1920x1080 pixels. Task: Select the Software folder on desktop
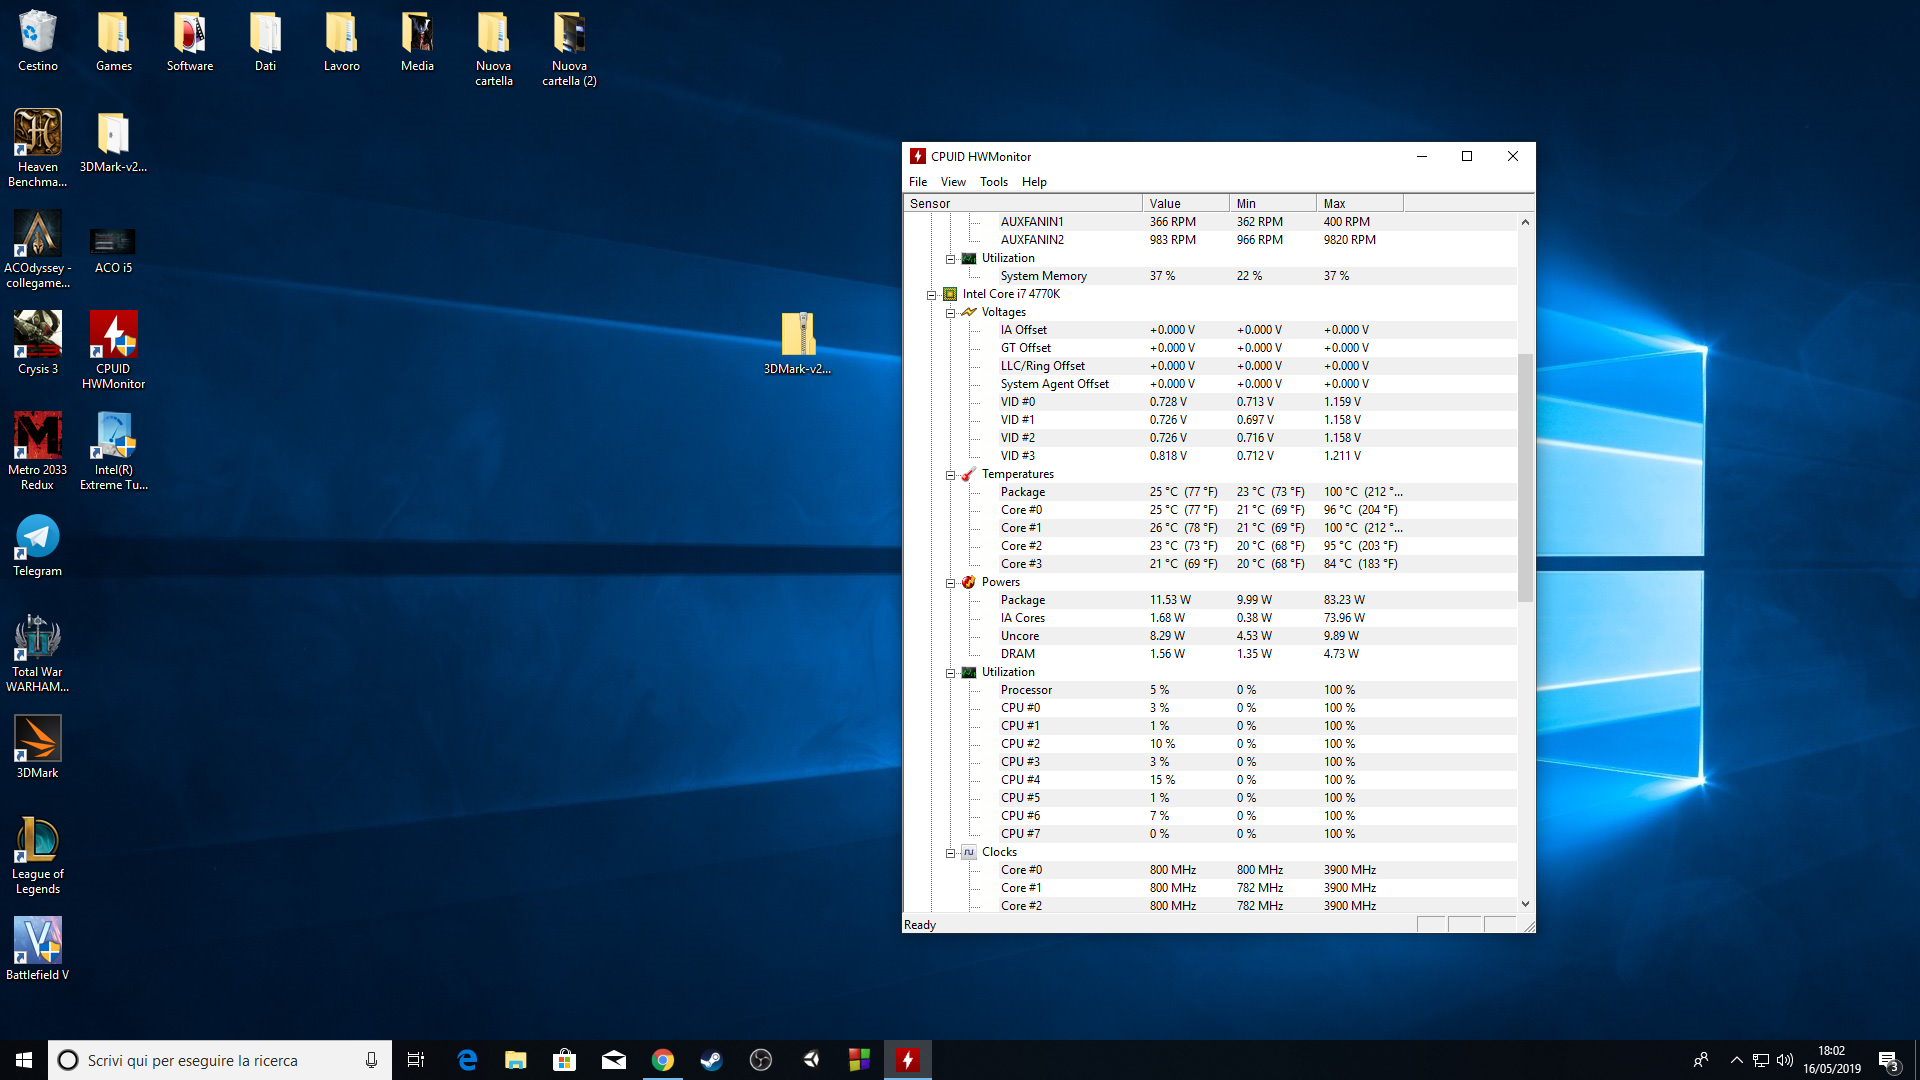point(190,42)
